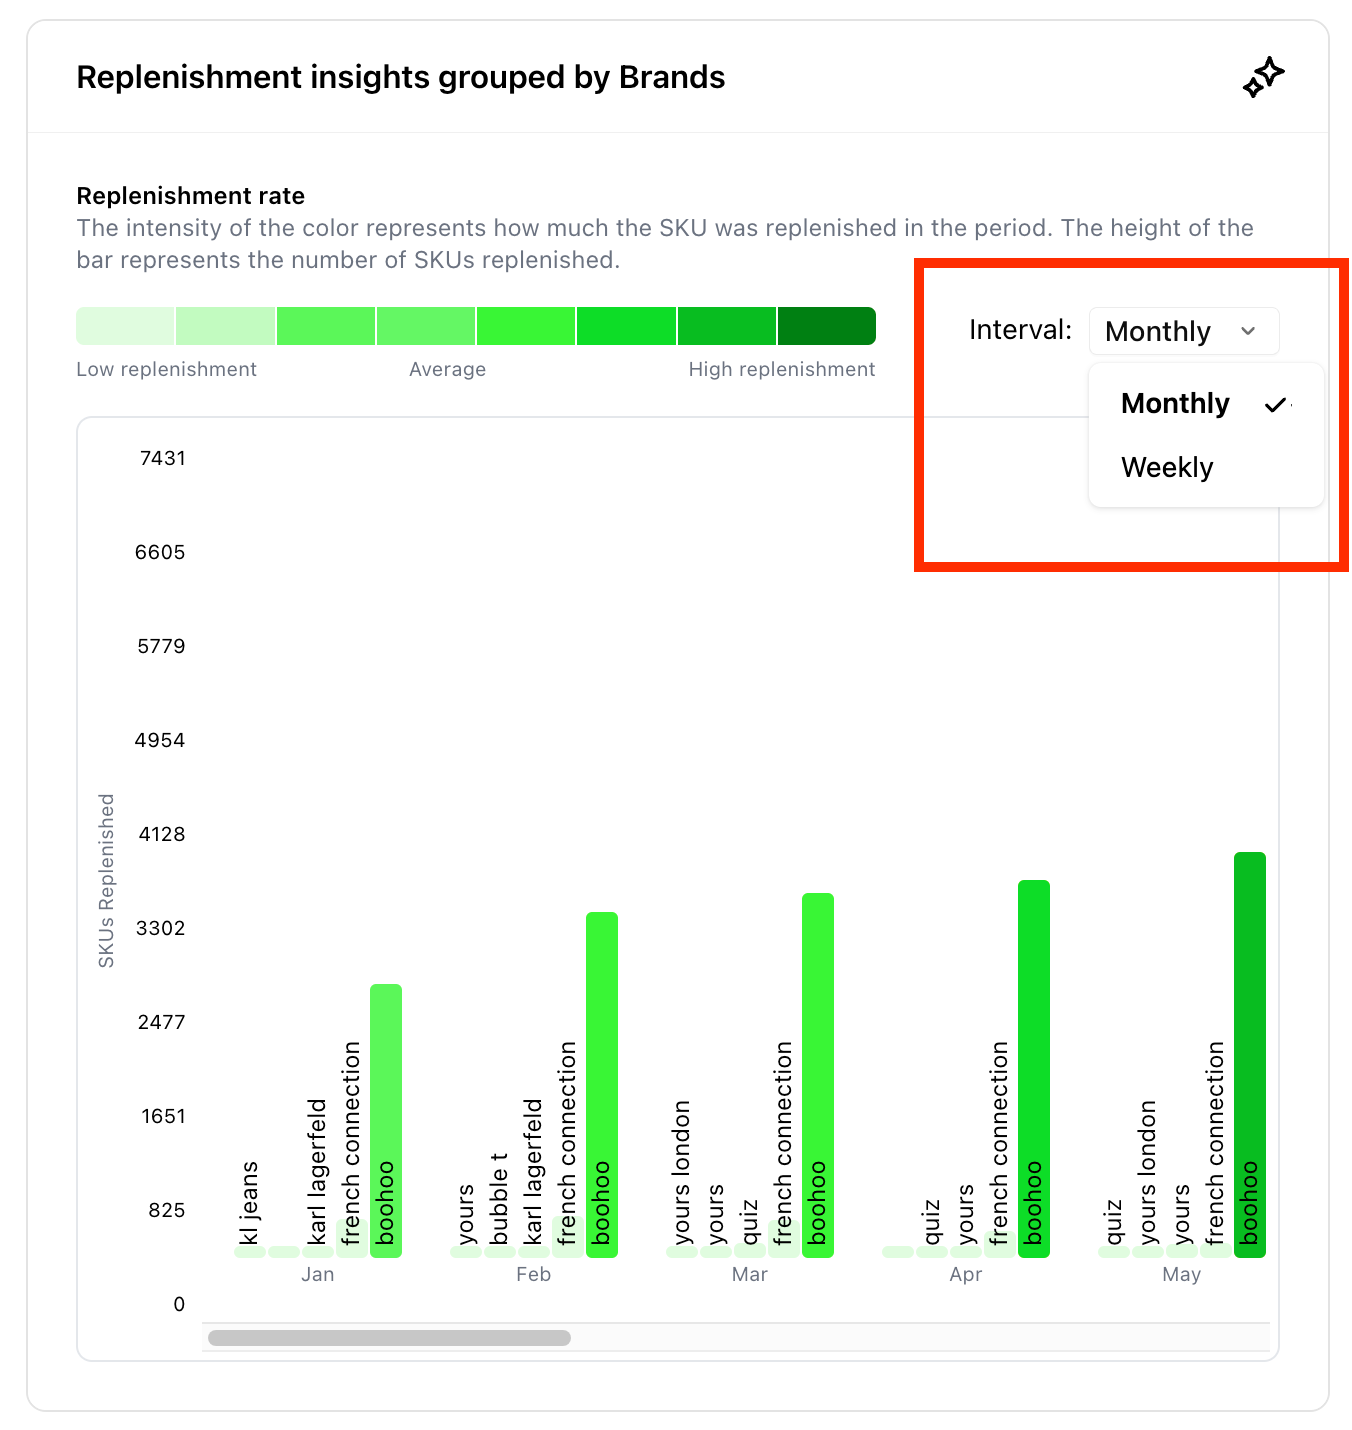Click the Feb axis label
This screenshot has width=1352, height=1430.
[534, 1274]
